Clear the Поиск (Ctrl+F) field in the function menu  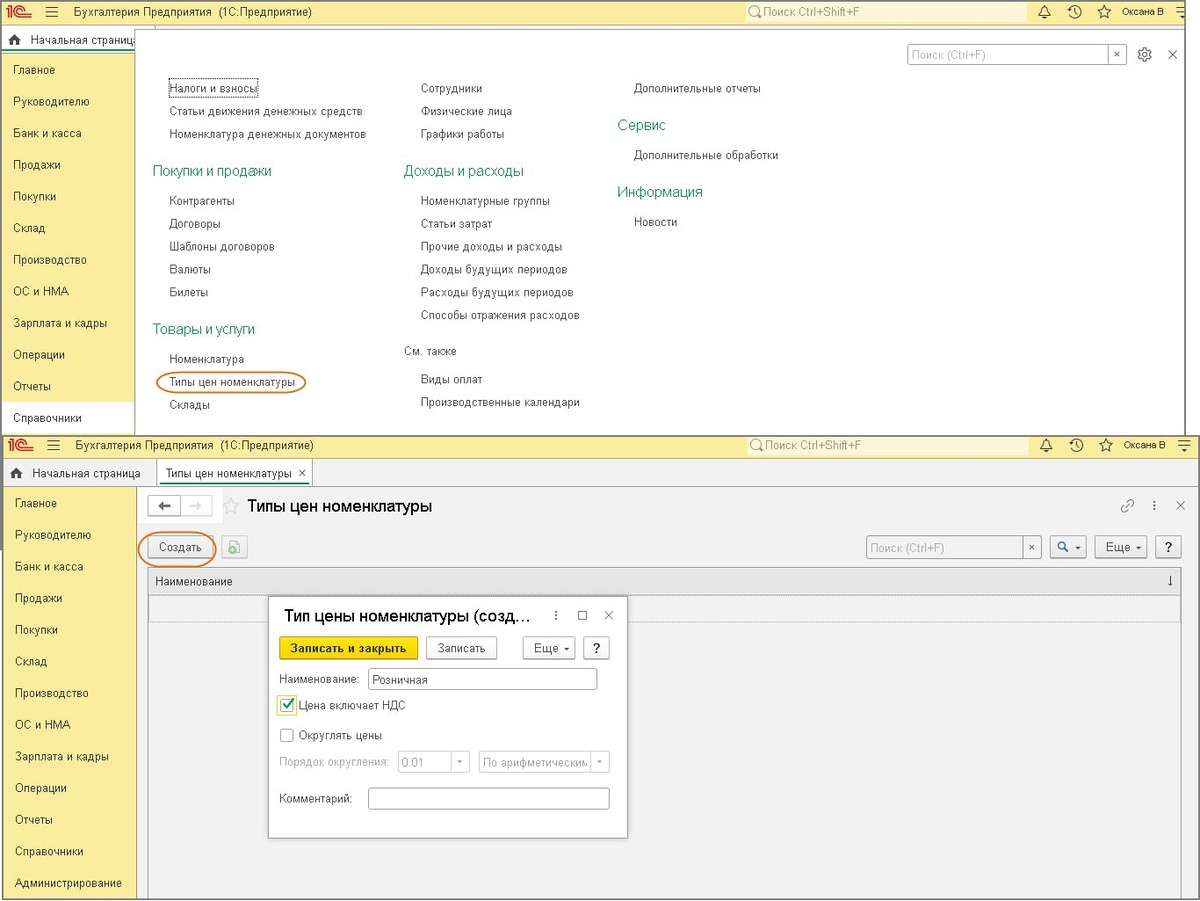tap(1116, 55)
